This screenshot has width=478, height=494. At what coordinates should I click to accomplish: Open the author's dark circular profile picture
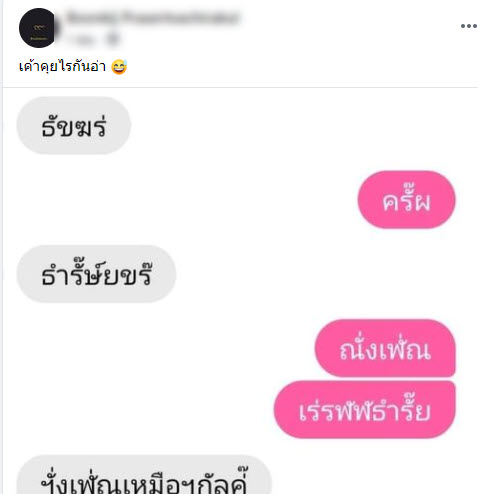pos(38,28)
